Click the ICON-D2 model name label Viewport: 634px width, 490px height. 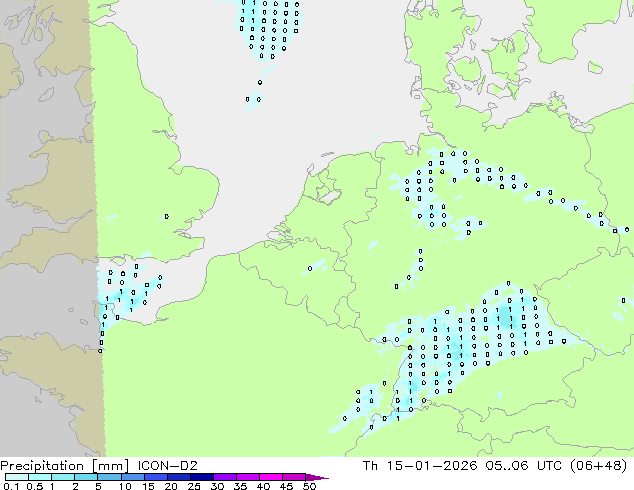point(167,466)
